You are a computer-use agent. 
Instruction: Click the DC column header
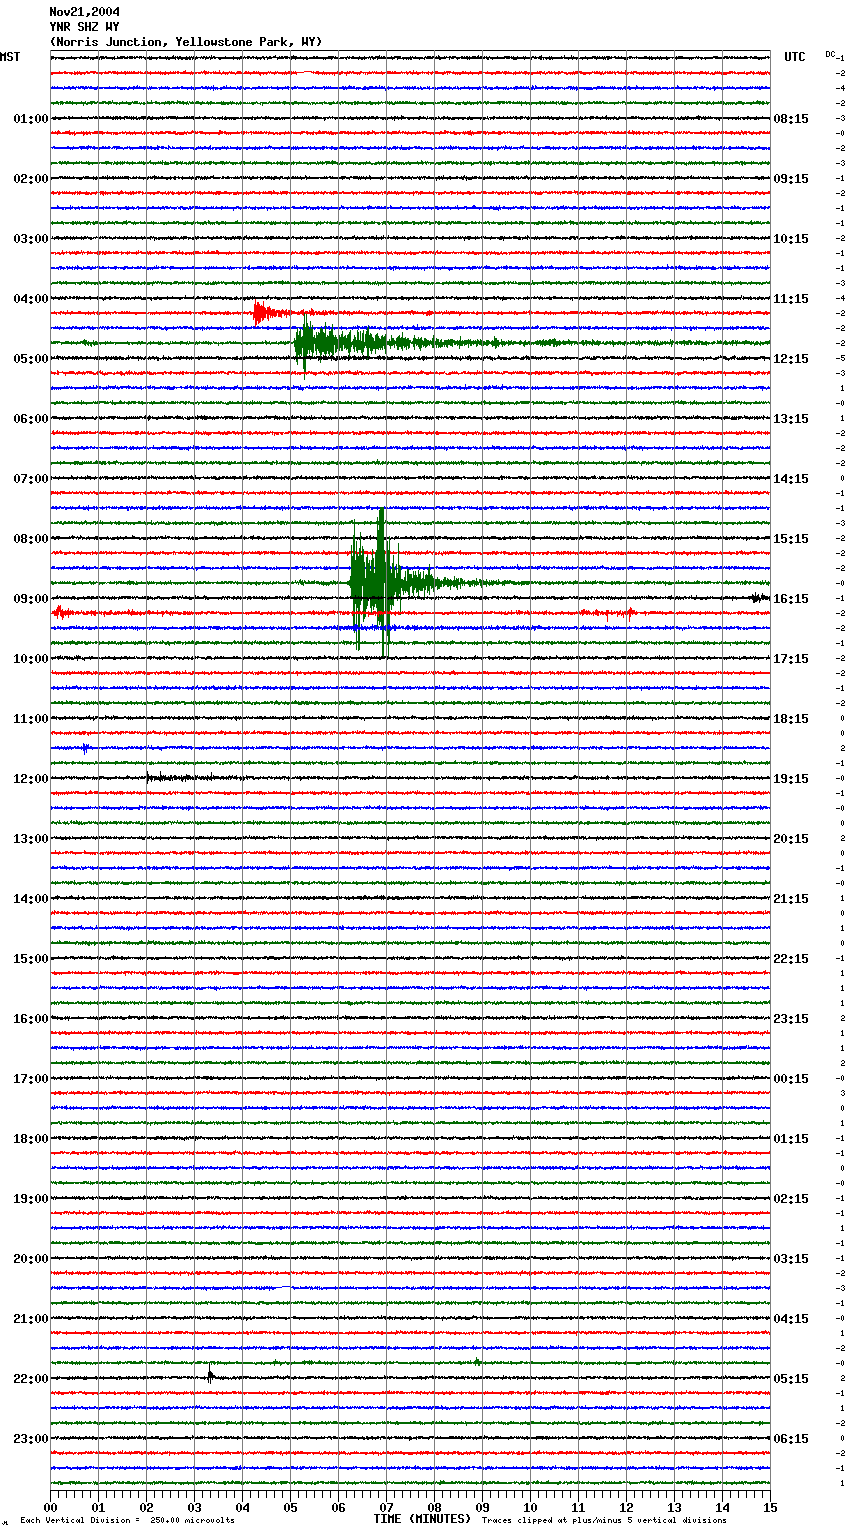[830, 54]
